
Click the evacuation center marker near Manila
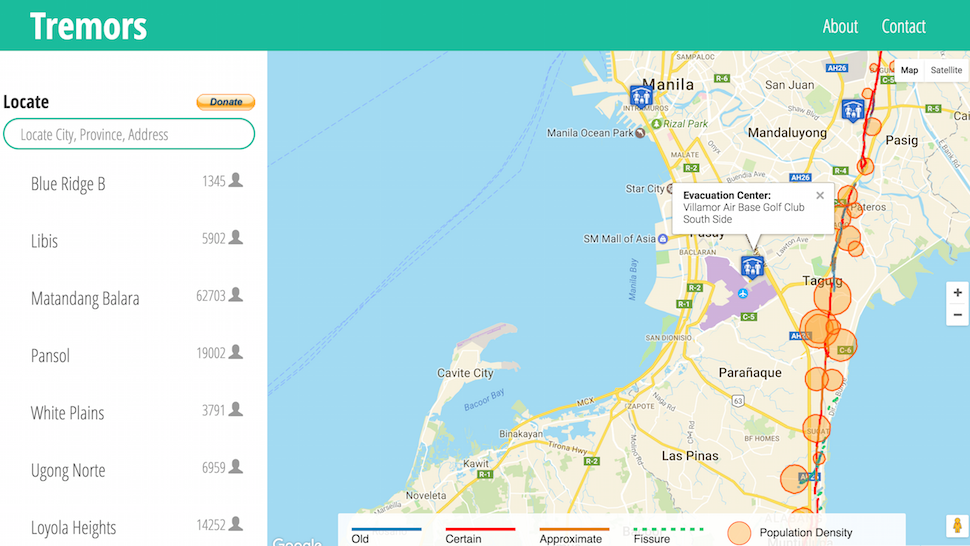[x=641, y=97]
